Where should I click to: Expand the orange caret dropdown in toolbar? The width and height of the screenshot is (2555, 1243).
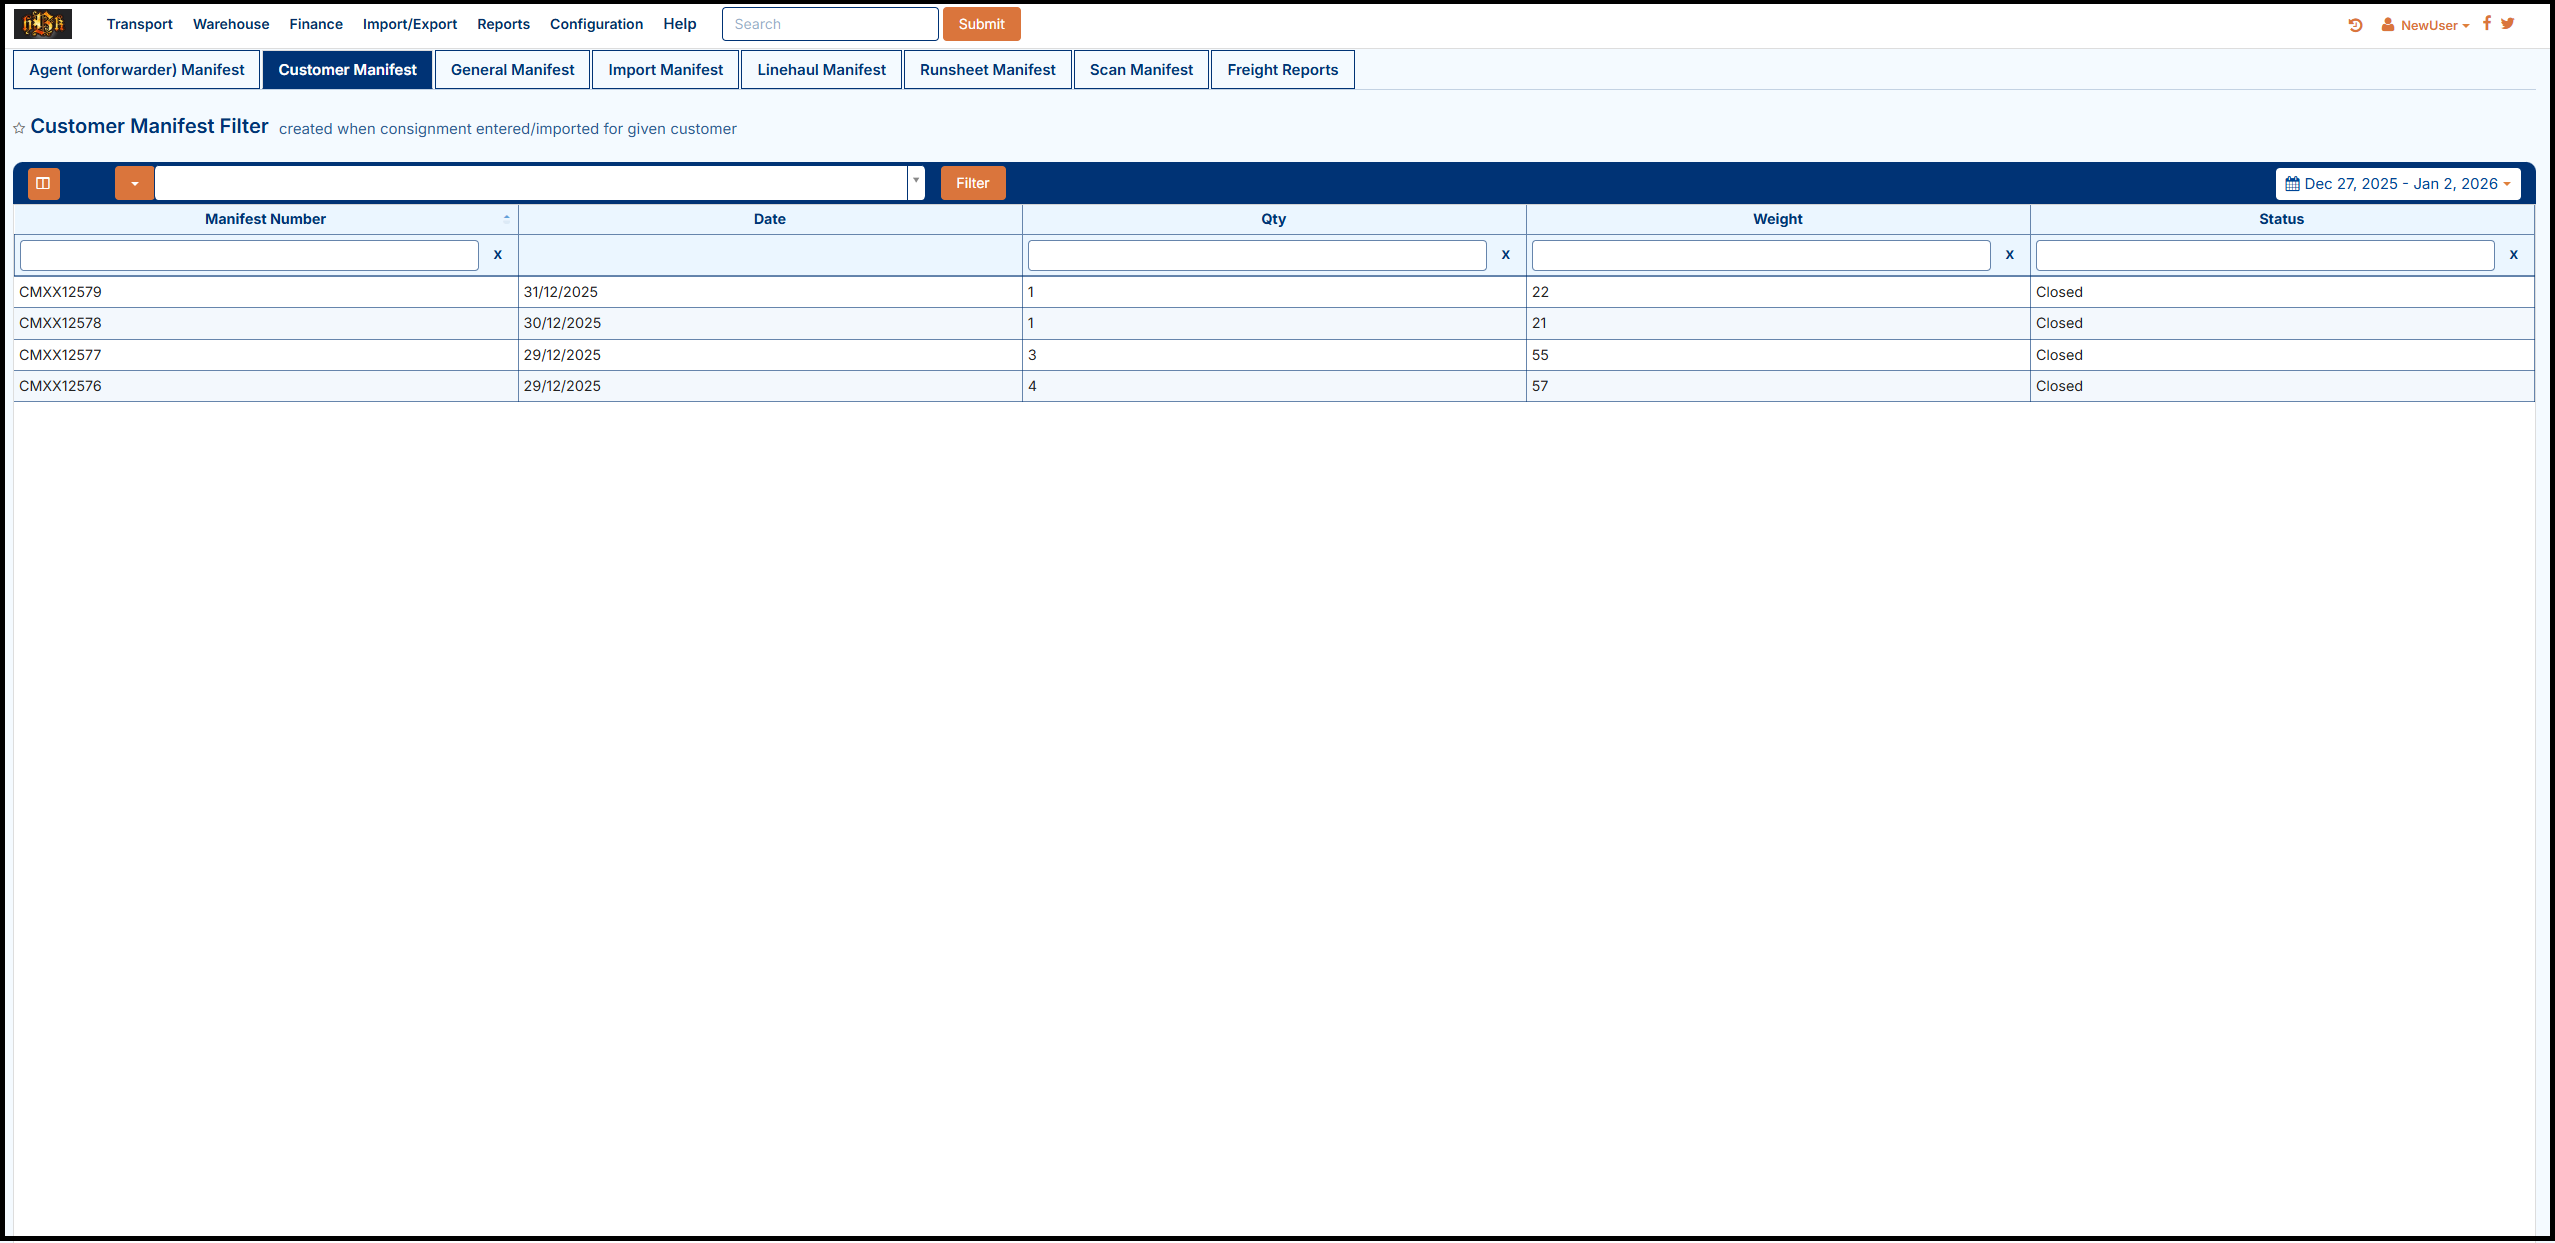click(x=134, y=183)
